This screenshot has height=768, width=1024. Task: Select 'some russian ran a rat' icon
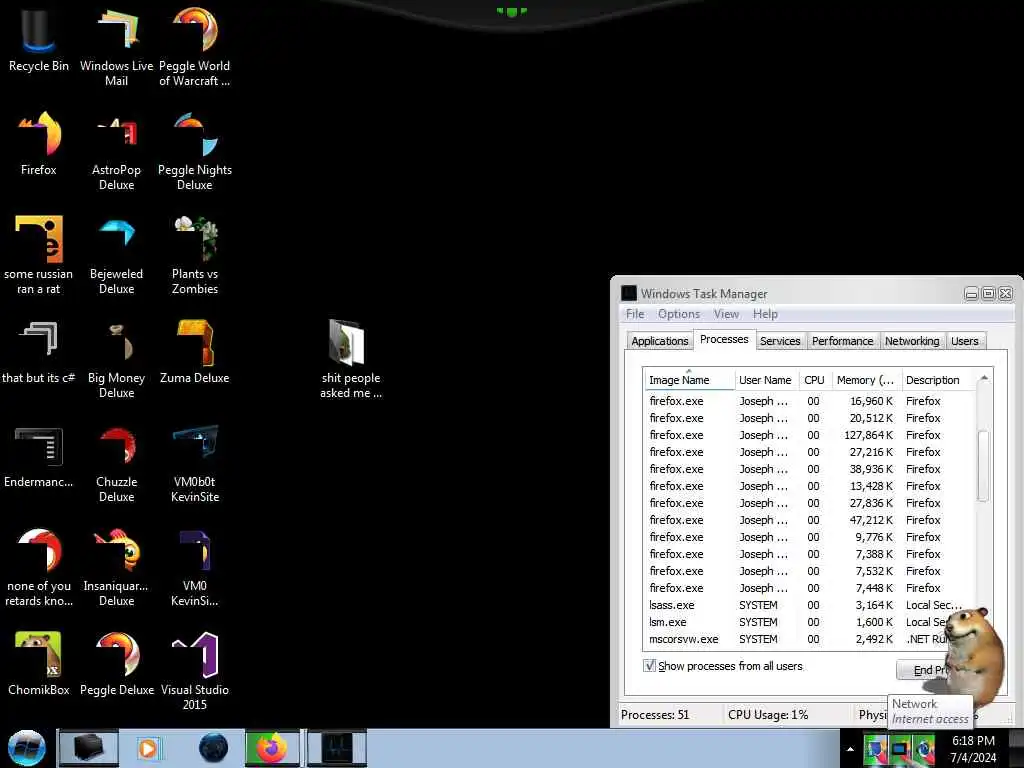(x=39, y=255)
